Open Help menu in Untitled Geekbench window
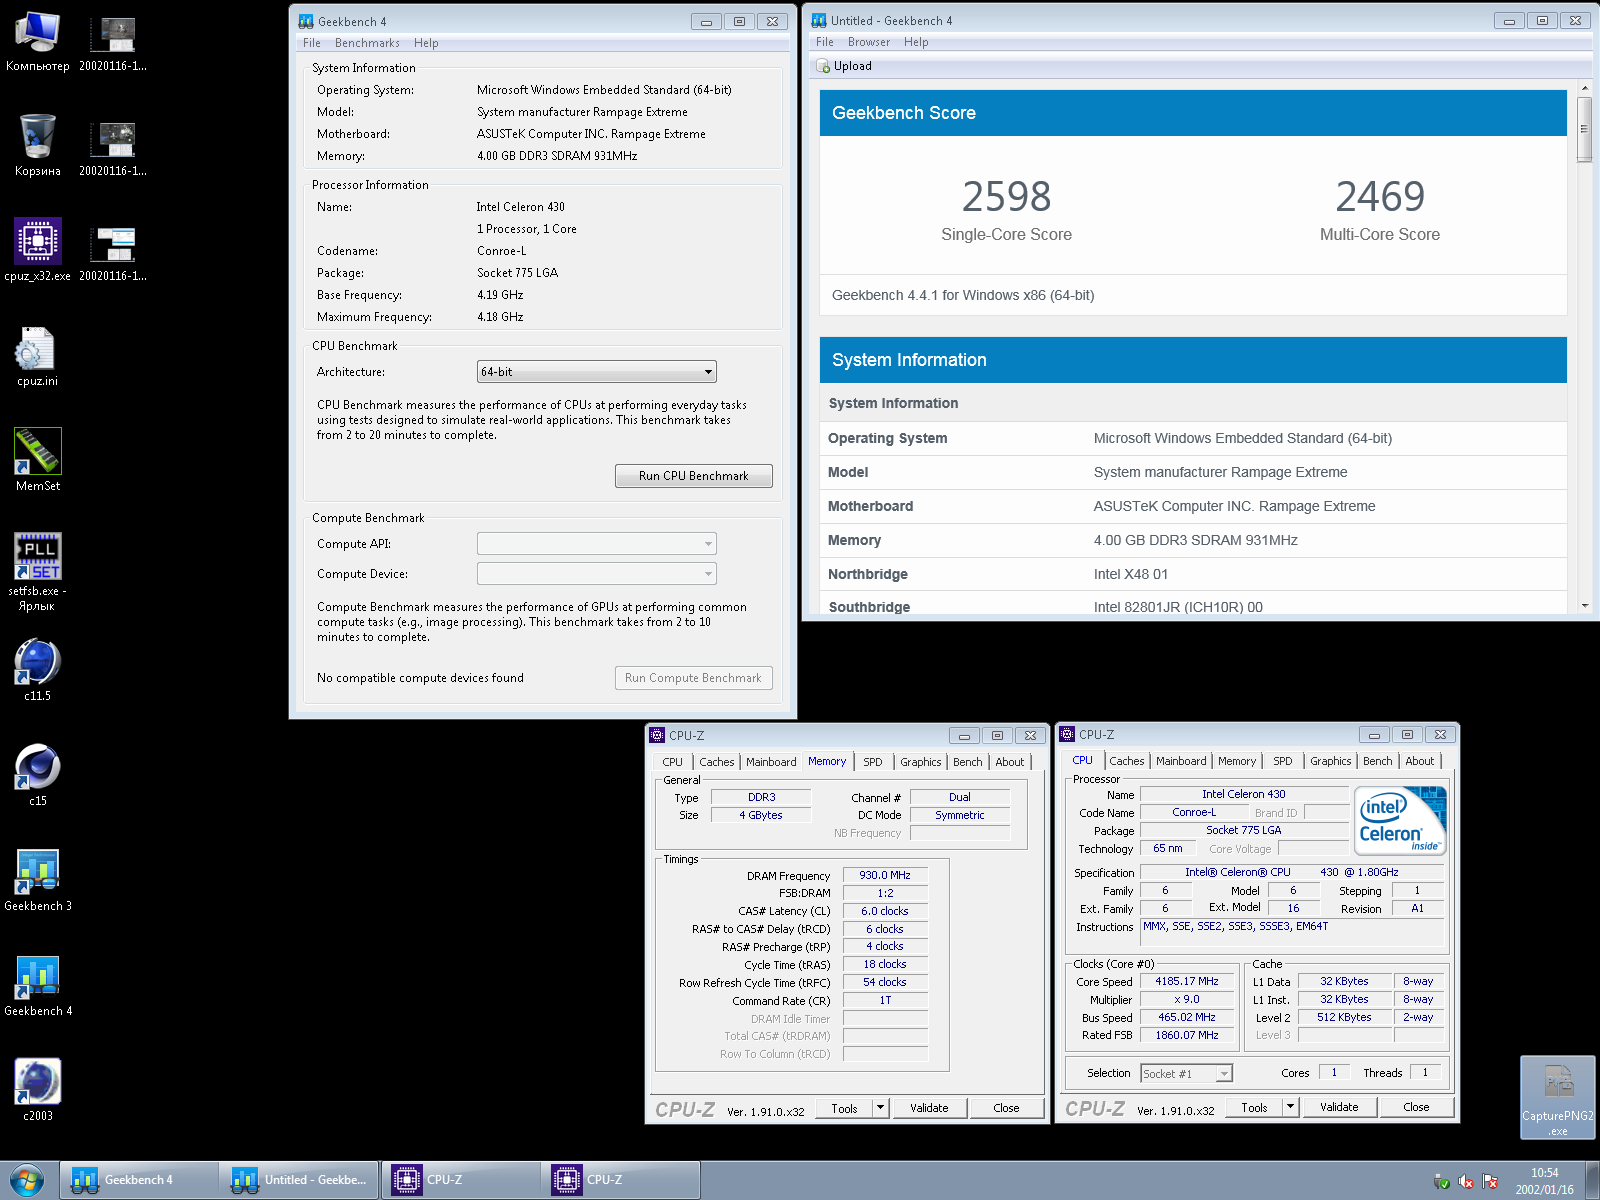The width and height of the screenshot is (1600, 1200). [x=916, y=42]
